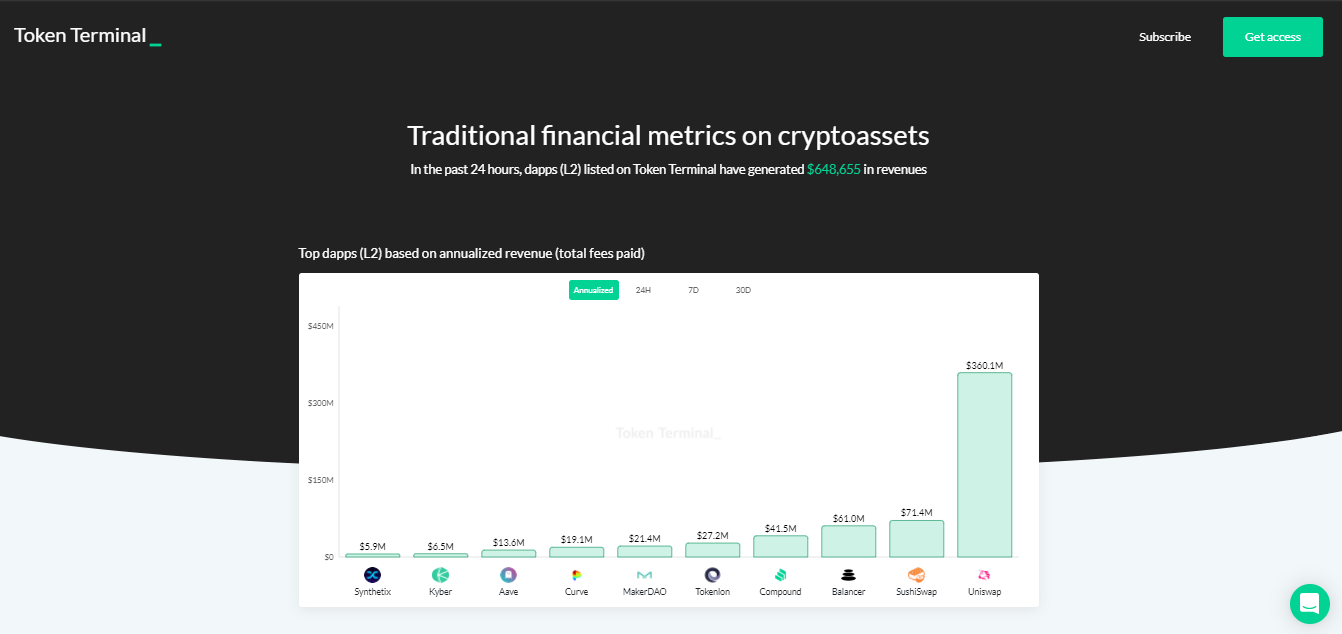This screenshot has width=1342, height=634.
Task: Click the Get access button
Action: 1273,37
